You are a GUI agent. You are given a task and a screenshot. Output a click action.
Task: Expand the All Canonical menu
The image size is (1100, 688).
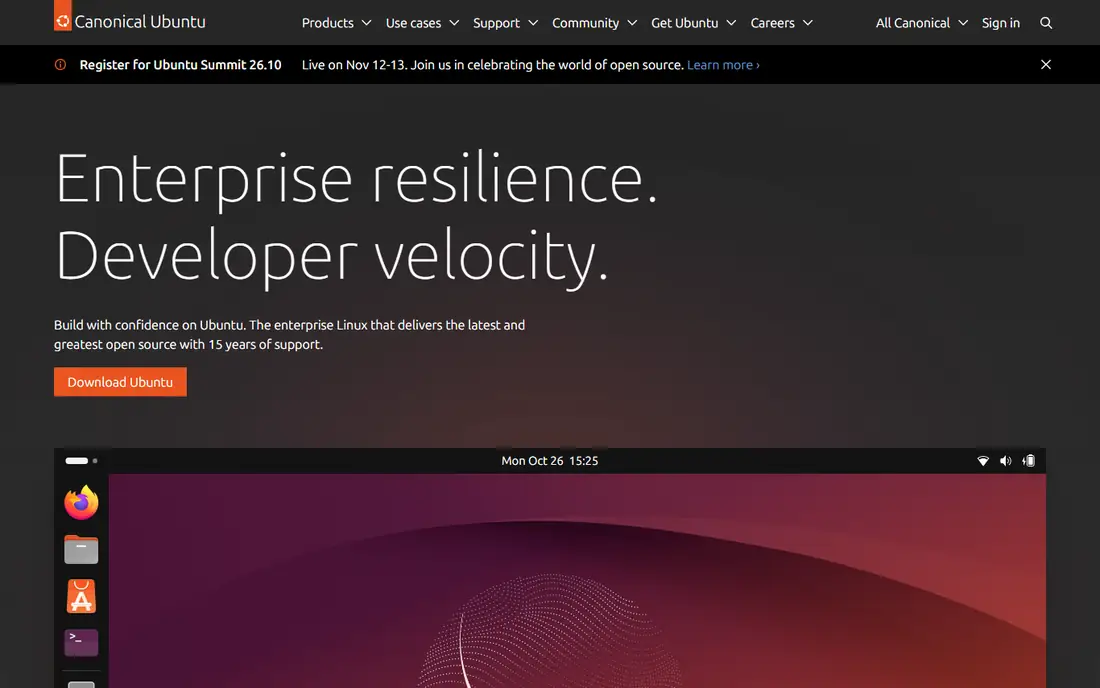tap(921, 23)
